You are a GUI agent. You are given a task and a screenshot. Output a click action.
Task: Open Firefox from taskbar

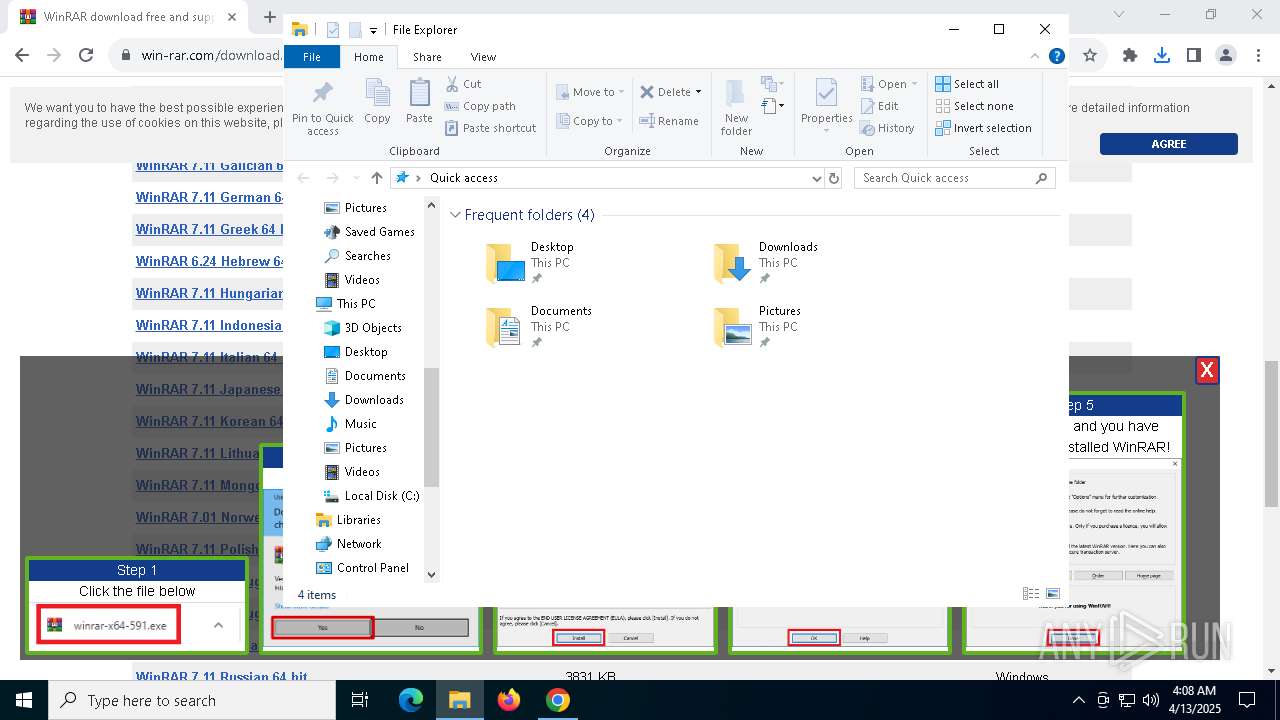[509, 700]
